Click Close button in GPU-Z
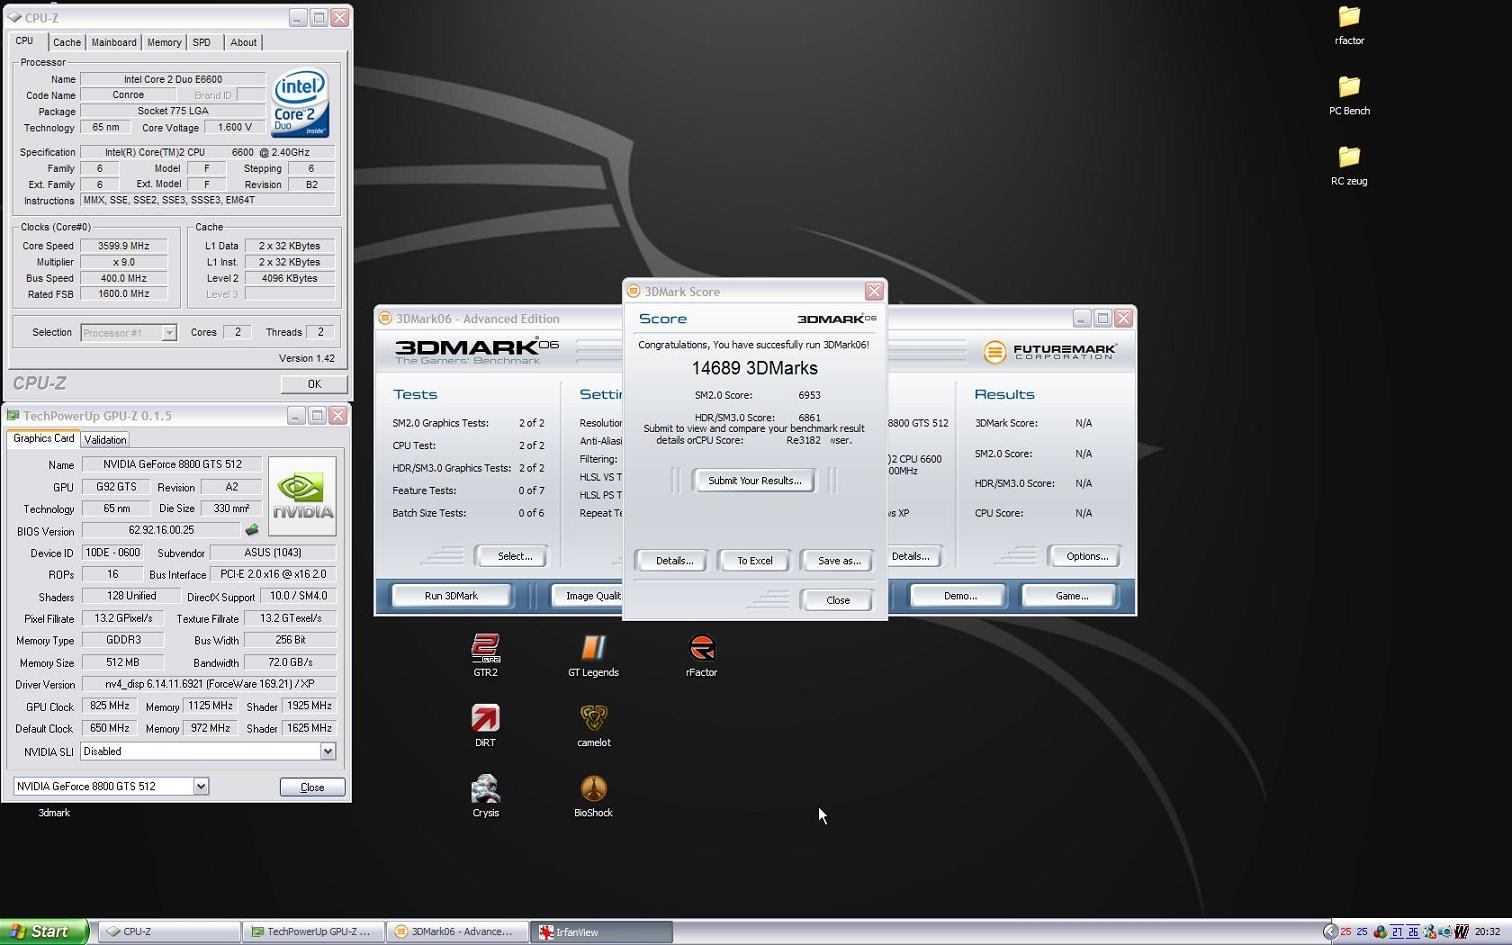Screen dimensions: 1512x945 click(x=312, y=787)
